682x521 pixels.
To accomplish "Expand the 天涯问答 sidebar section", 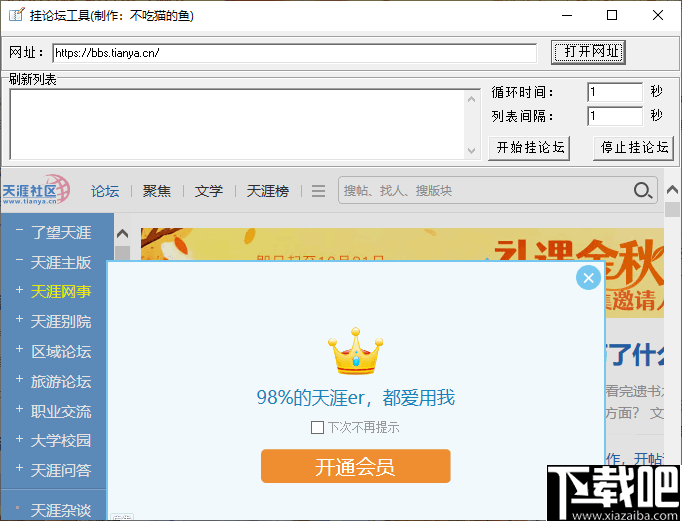I will pos(20,468).
